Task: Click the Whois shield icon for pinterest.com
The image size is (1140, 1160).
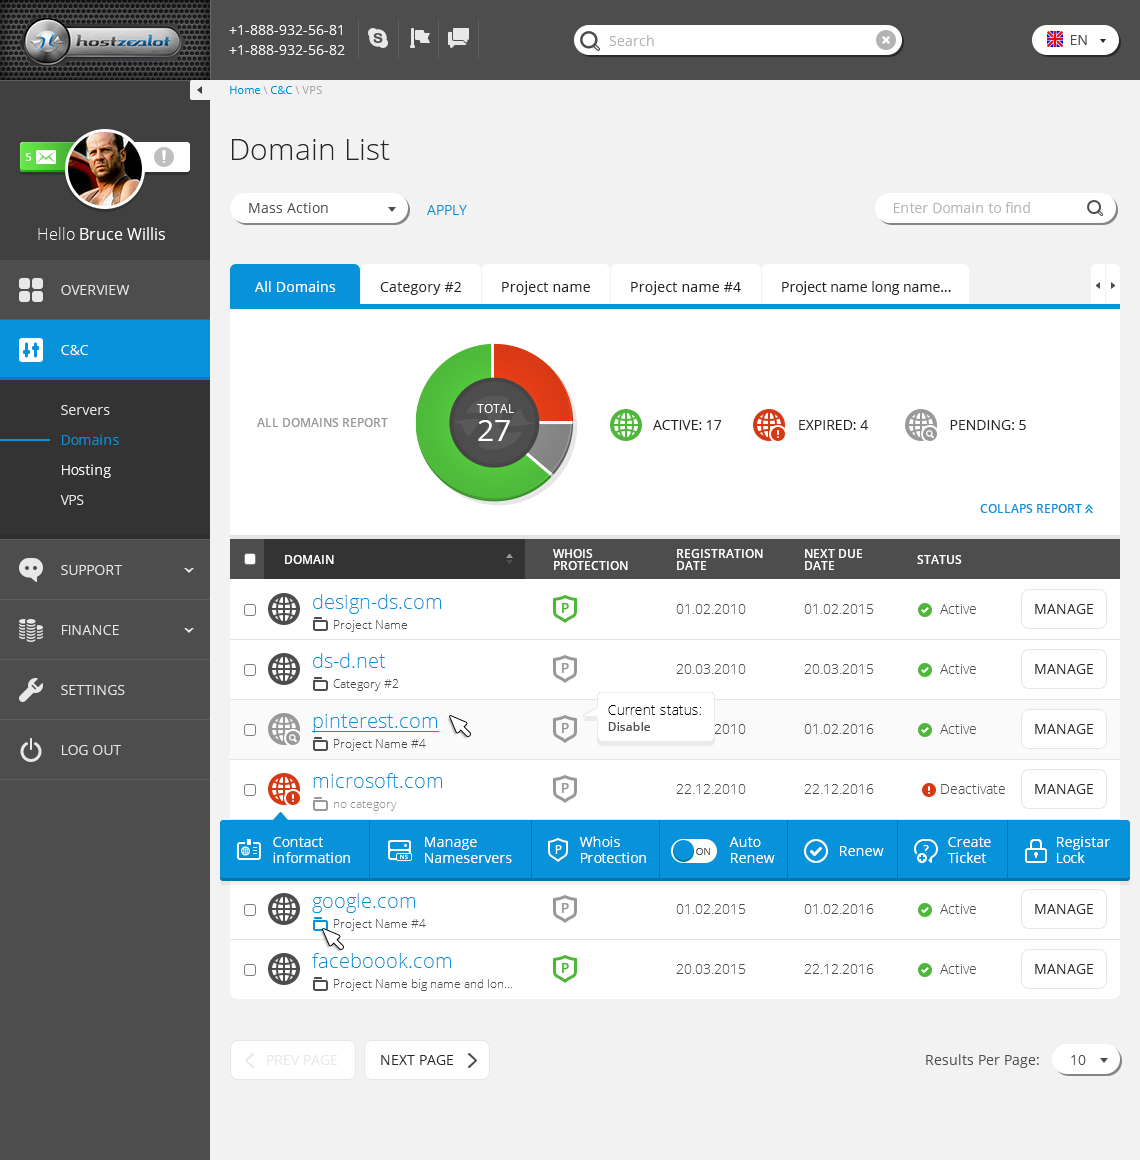Action: click(565, 729)
